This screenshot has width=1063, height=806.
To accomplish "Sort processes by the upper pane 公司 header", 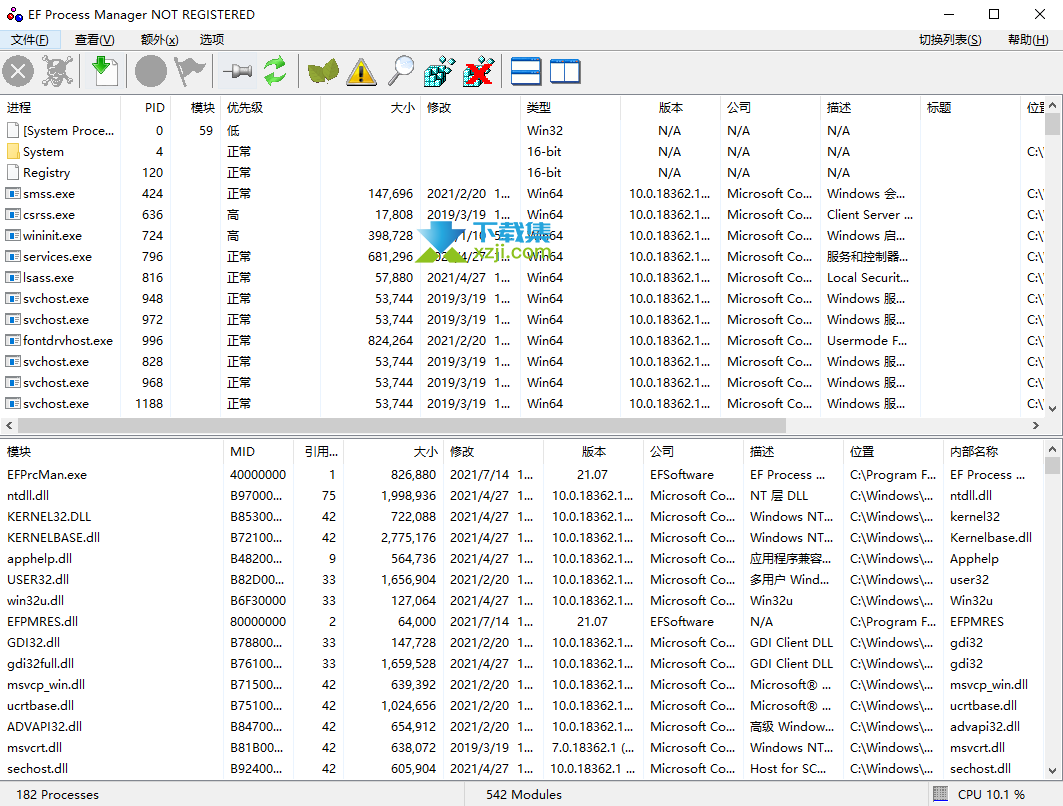I will [769, 108].
